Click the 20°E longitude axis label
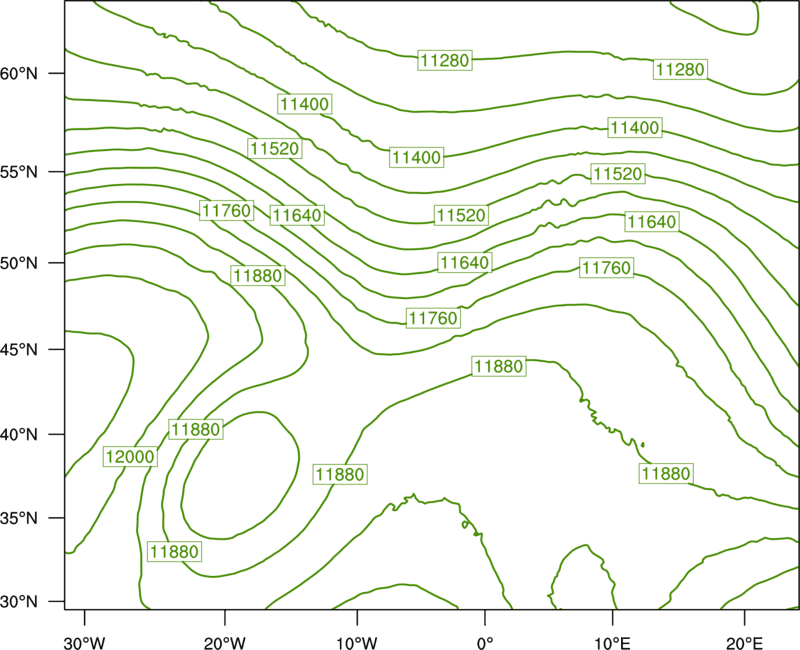Image resolution: width=800 pixels, height=650 pixels. pos(744,643)
